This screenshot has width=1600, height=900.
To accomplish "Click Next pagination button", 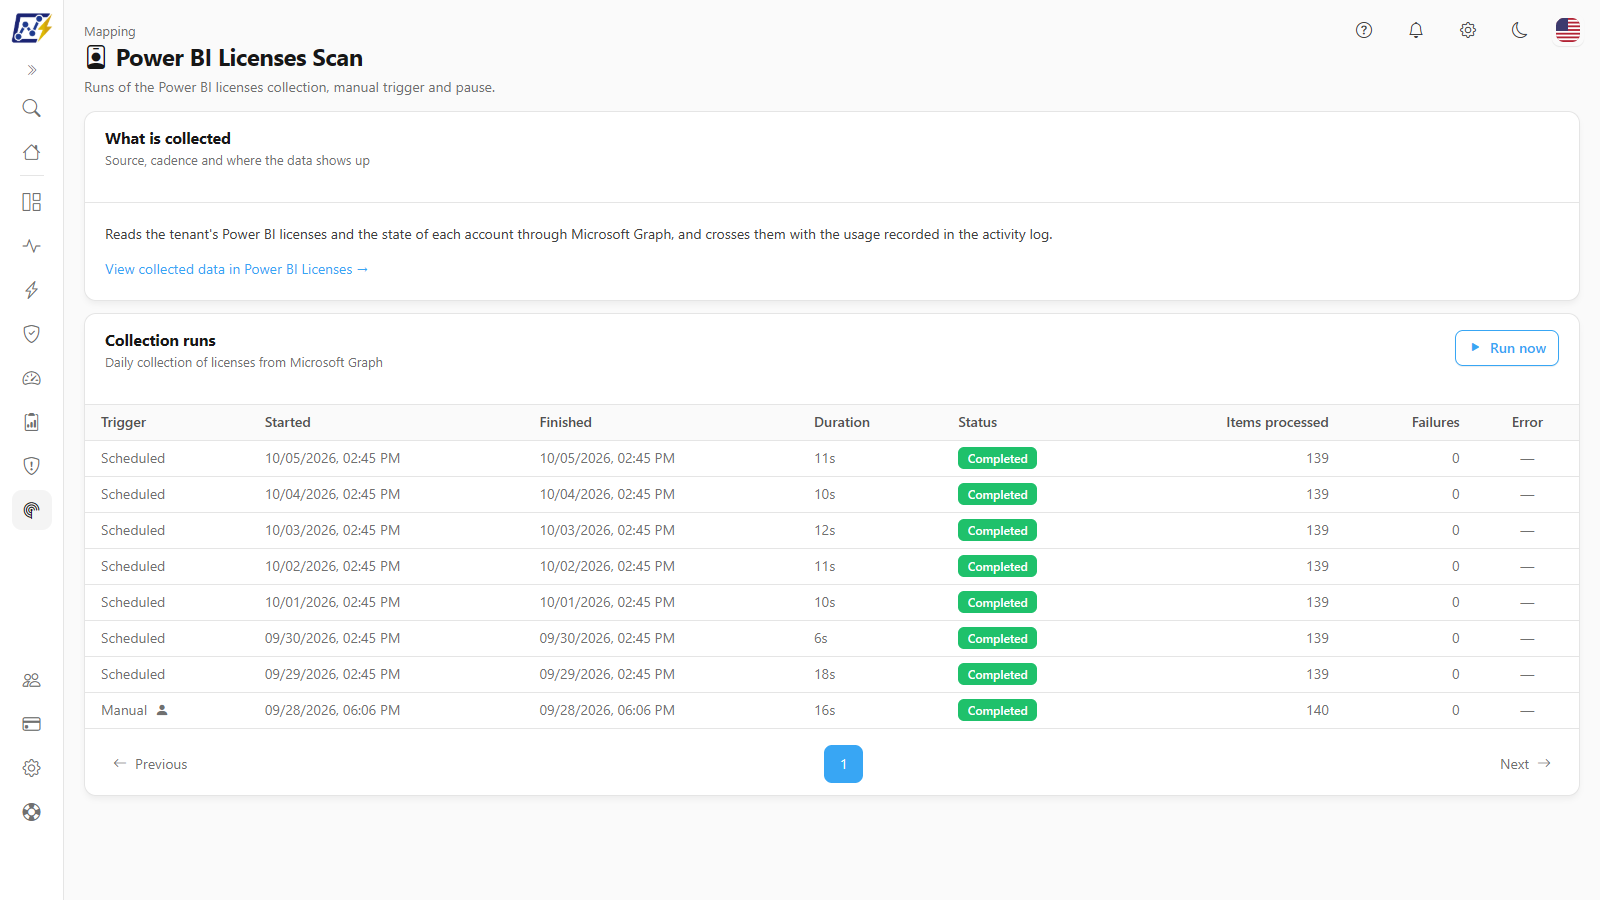I will [1525, 764].
